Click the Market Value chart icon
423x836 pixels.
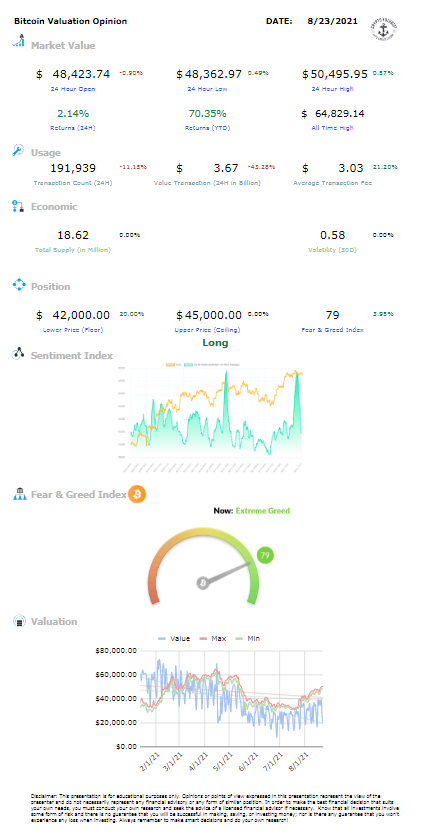19,41
